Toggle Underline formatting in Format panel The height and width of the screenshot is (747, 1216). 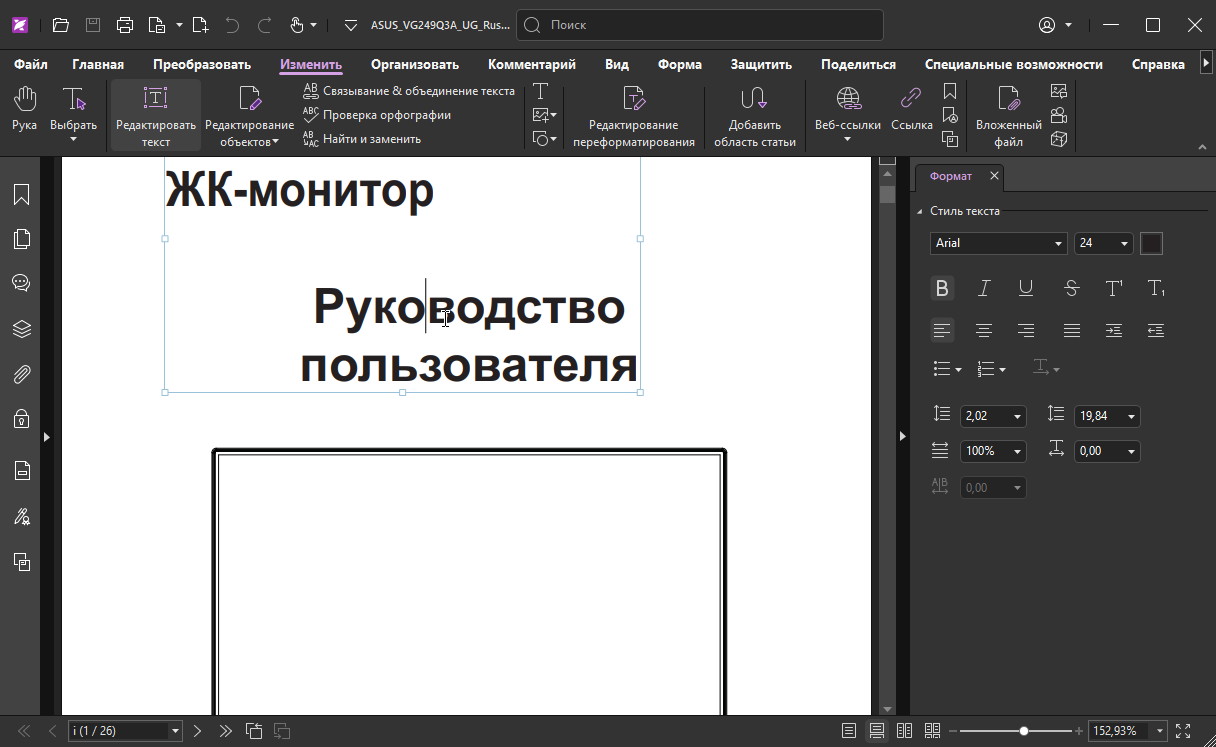click(1026, 288)
